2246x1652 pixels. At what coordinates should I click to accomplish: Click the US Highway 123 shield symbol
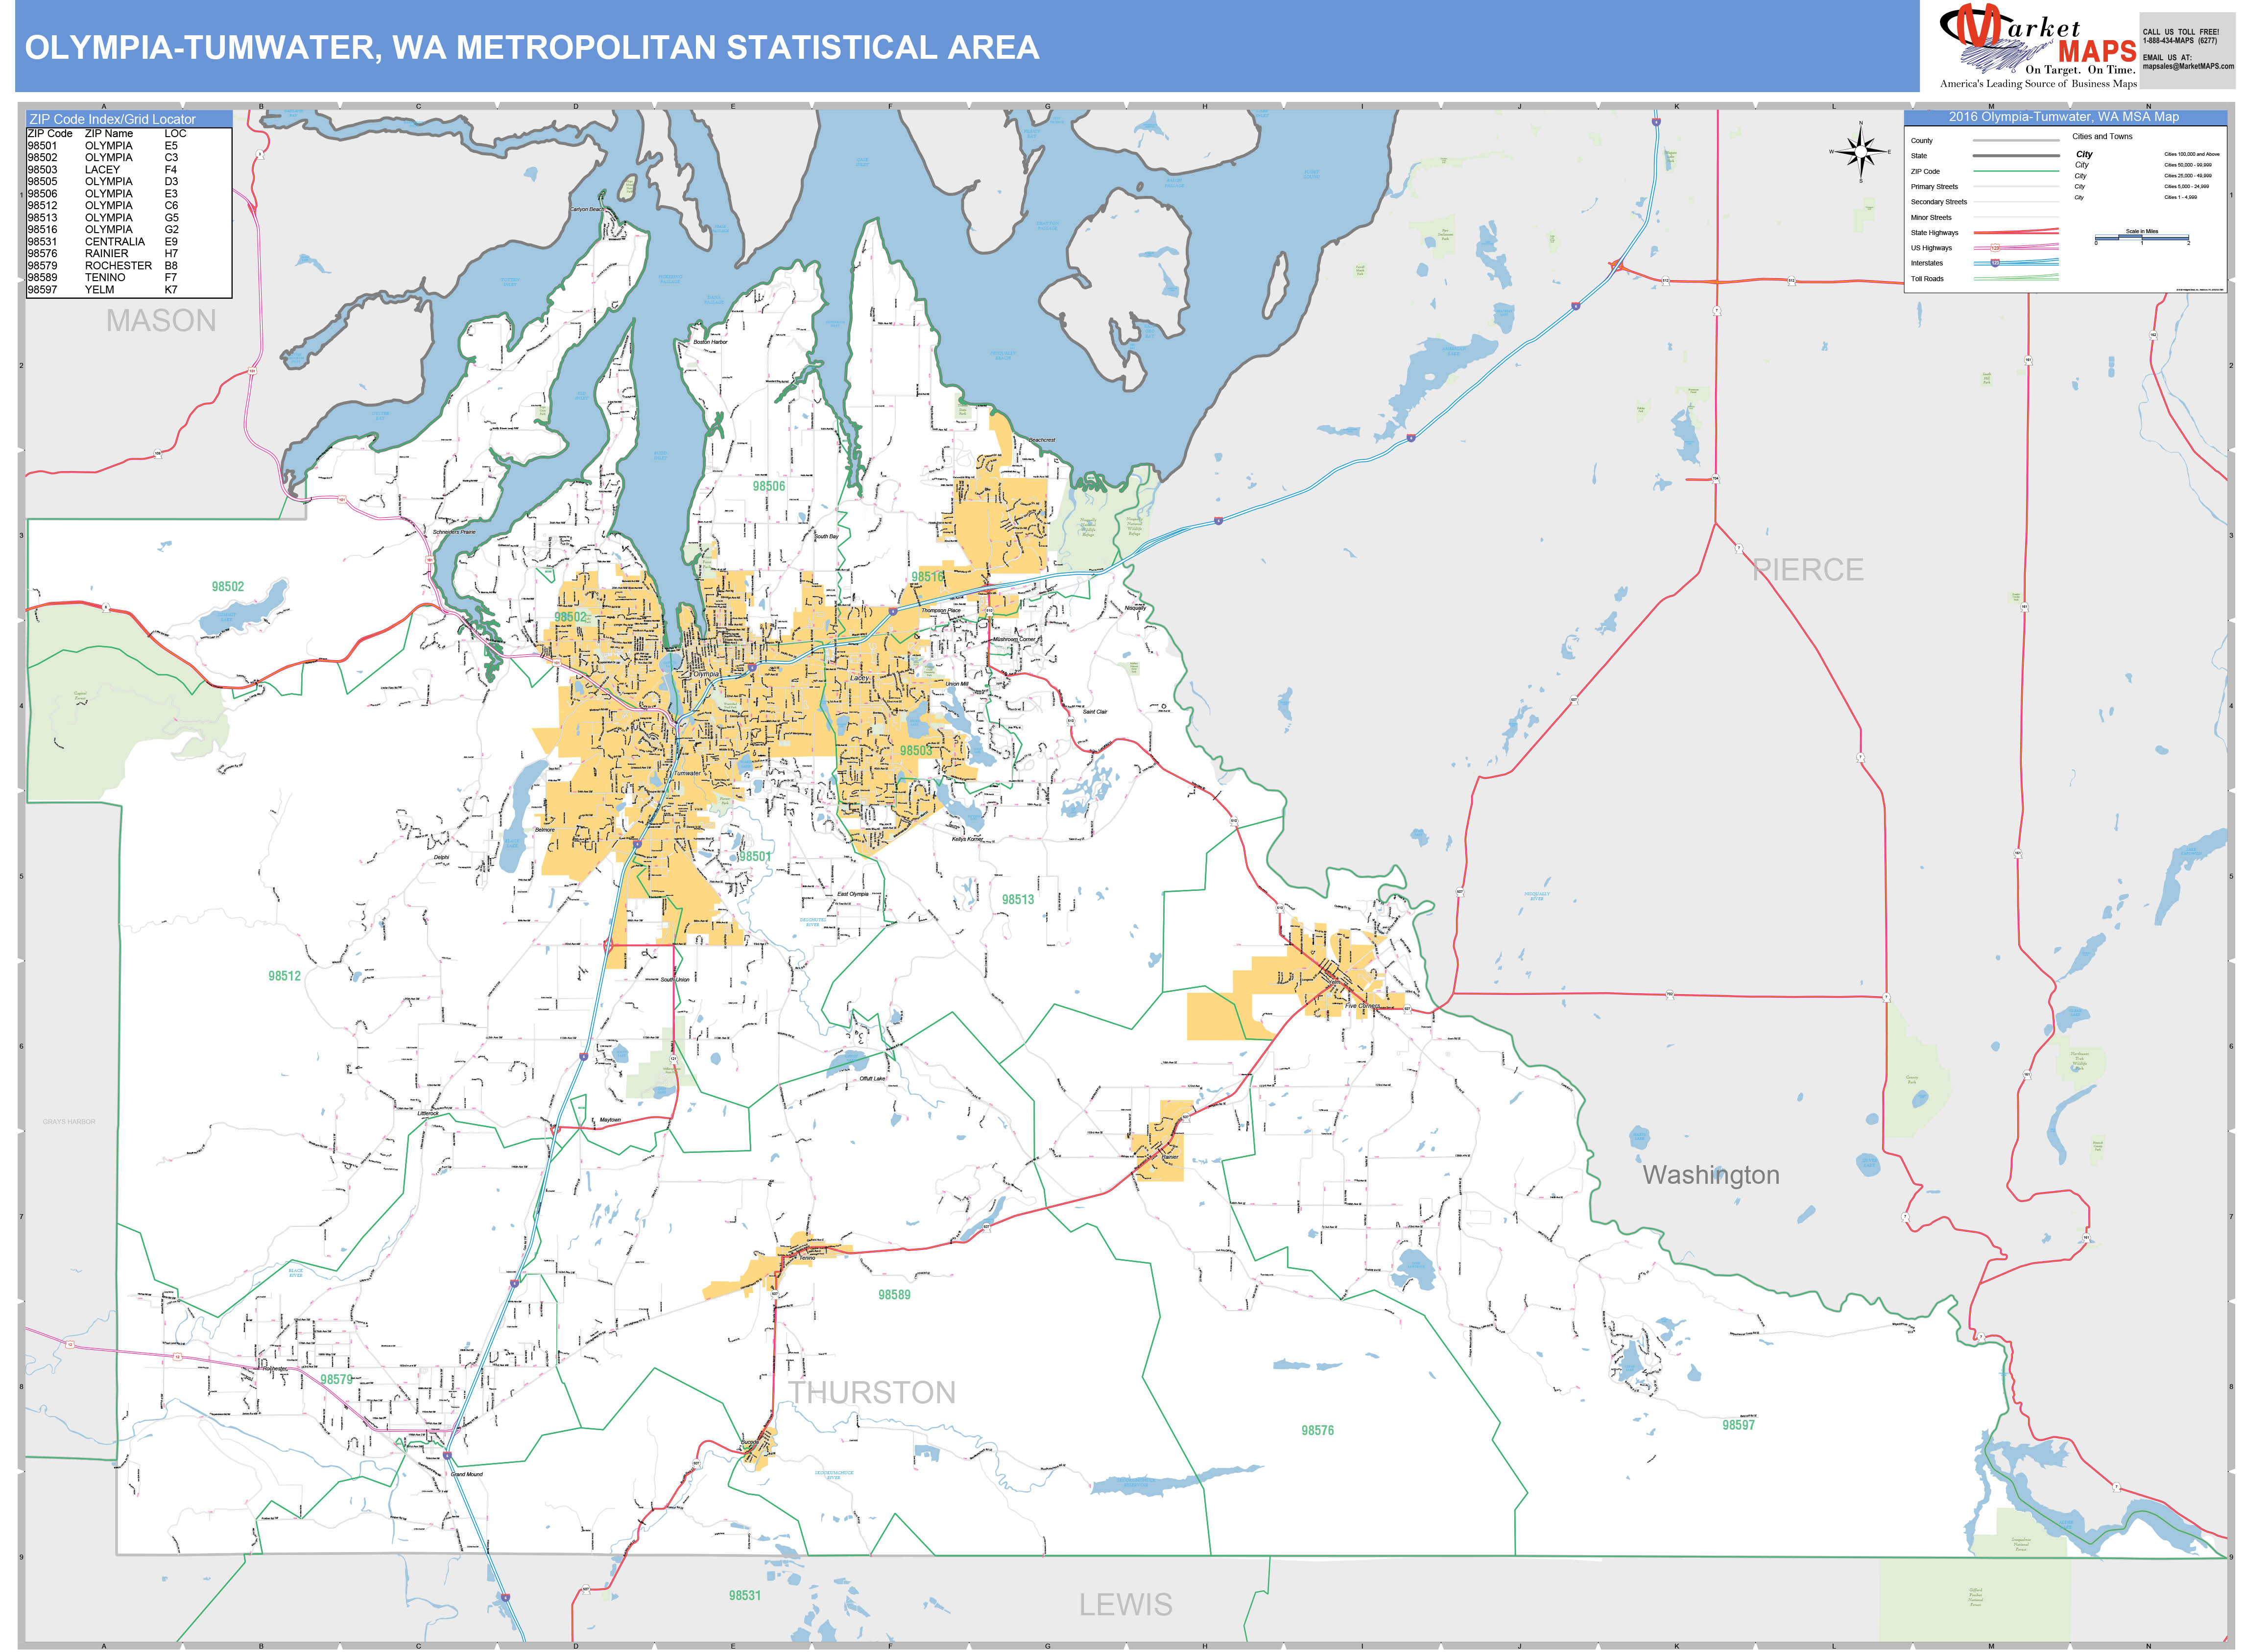pos(1996,248)
